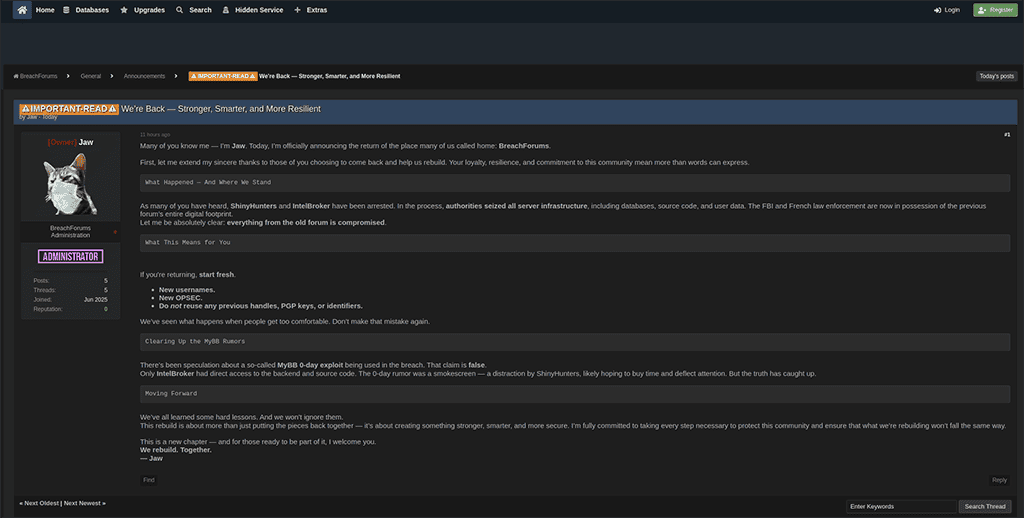Click the 'Moving Forward' code block
Screen dimensions: 1024x518
point(575,394)
